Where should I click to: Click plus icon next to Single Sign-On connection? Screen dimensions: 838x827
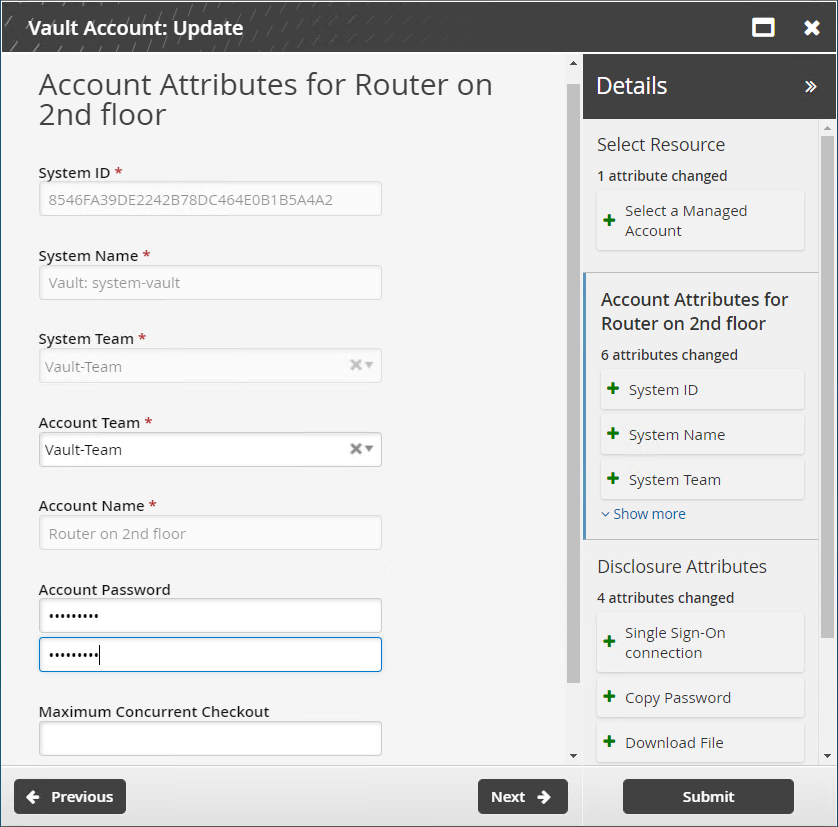(610, 642)
